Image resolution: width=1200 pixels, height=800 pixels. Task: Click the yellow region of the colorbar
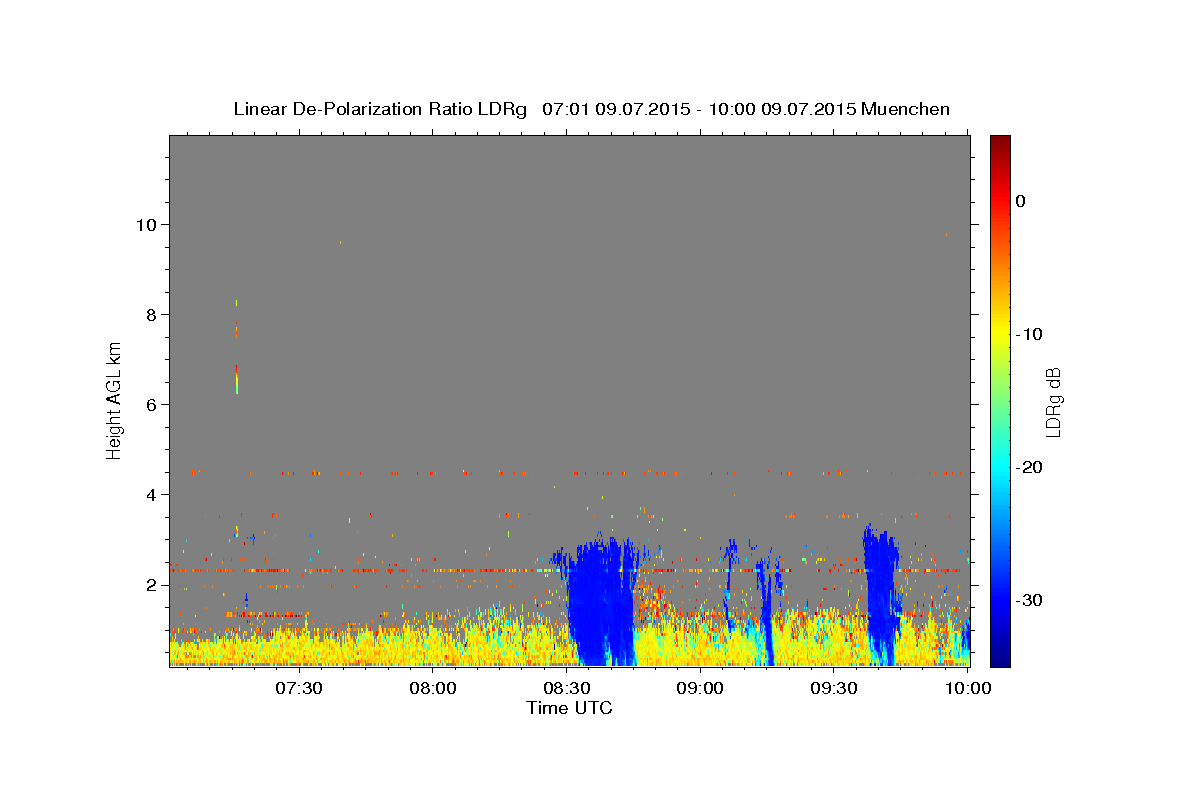(1000, 330)
